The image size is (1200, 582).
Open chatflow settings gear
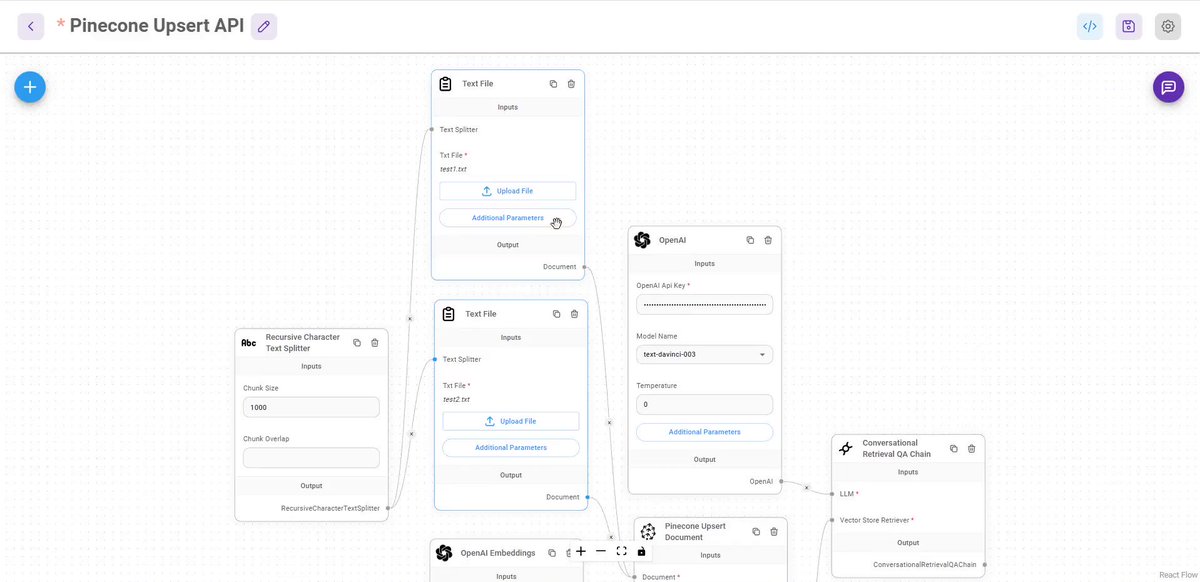[1168, 27]
